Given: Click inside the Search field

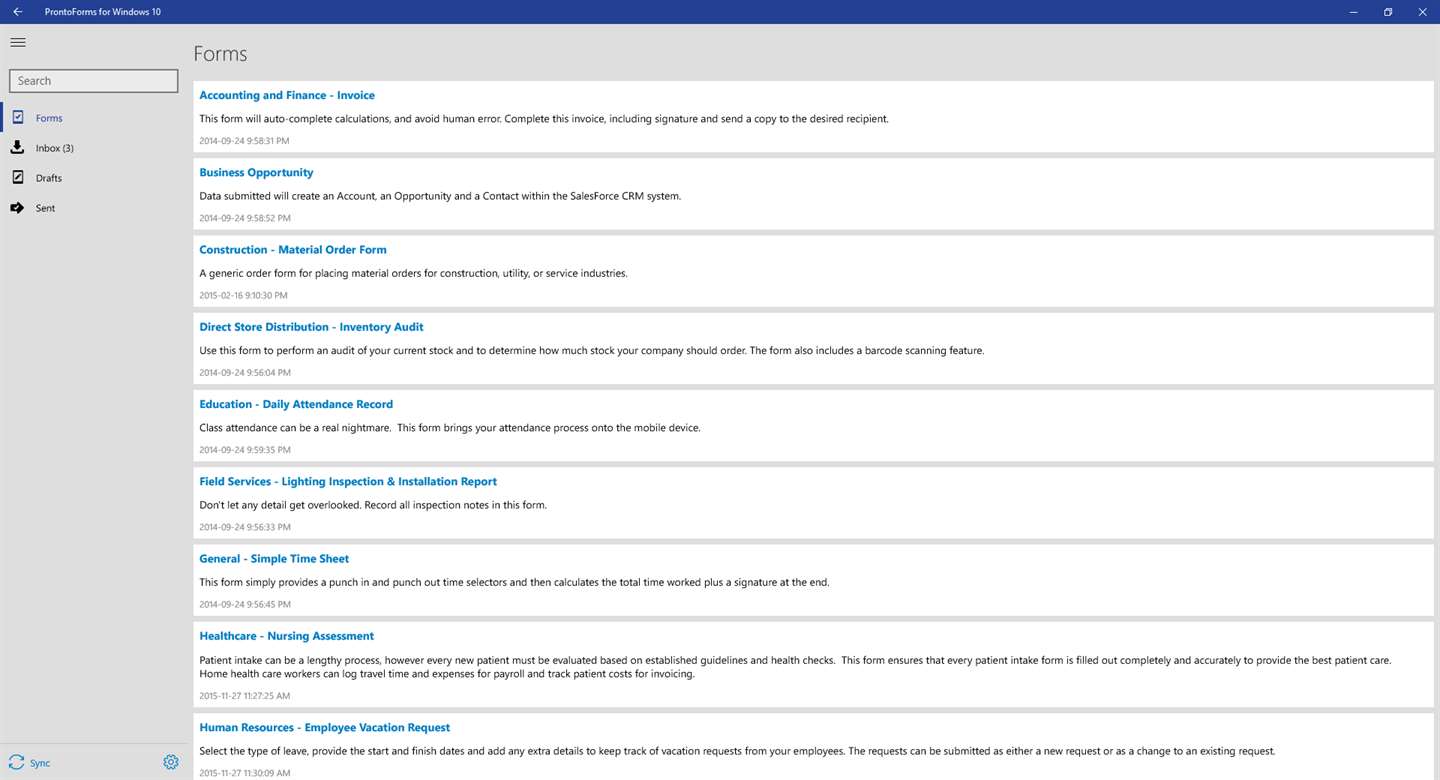Looking at the screenshot, I should point(93,81).
